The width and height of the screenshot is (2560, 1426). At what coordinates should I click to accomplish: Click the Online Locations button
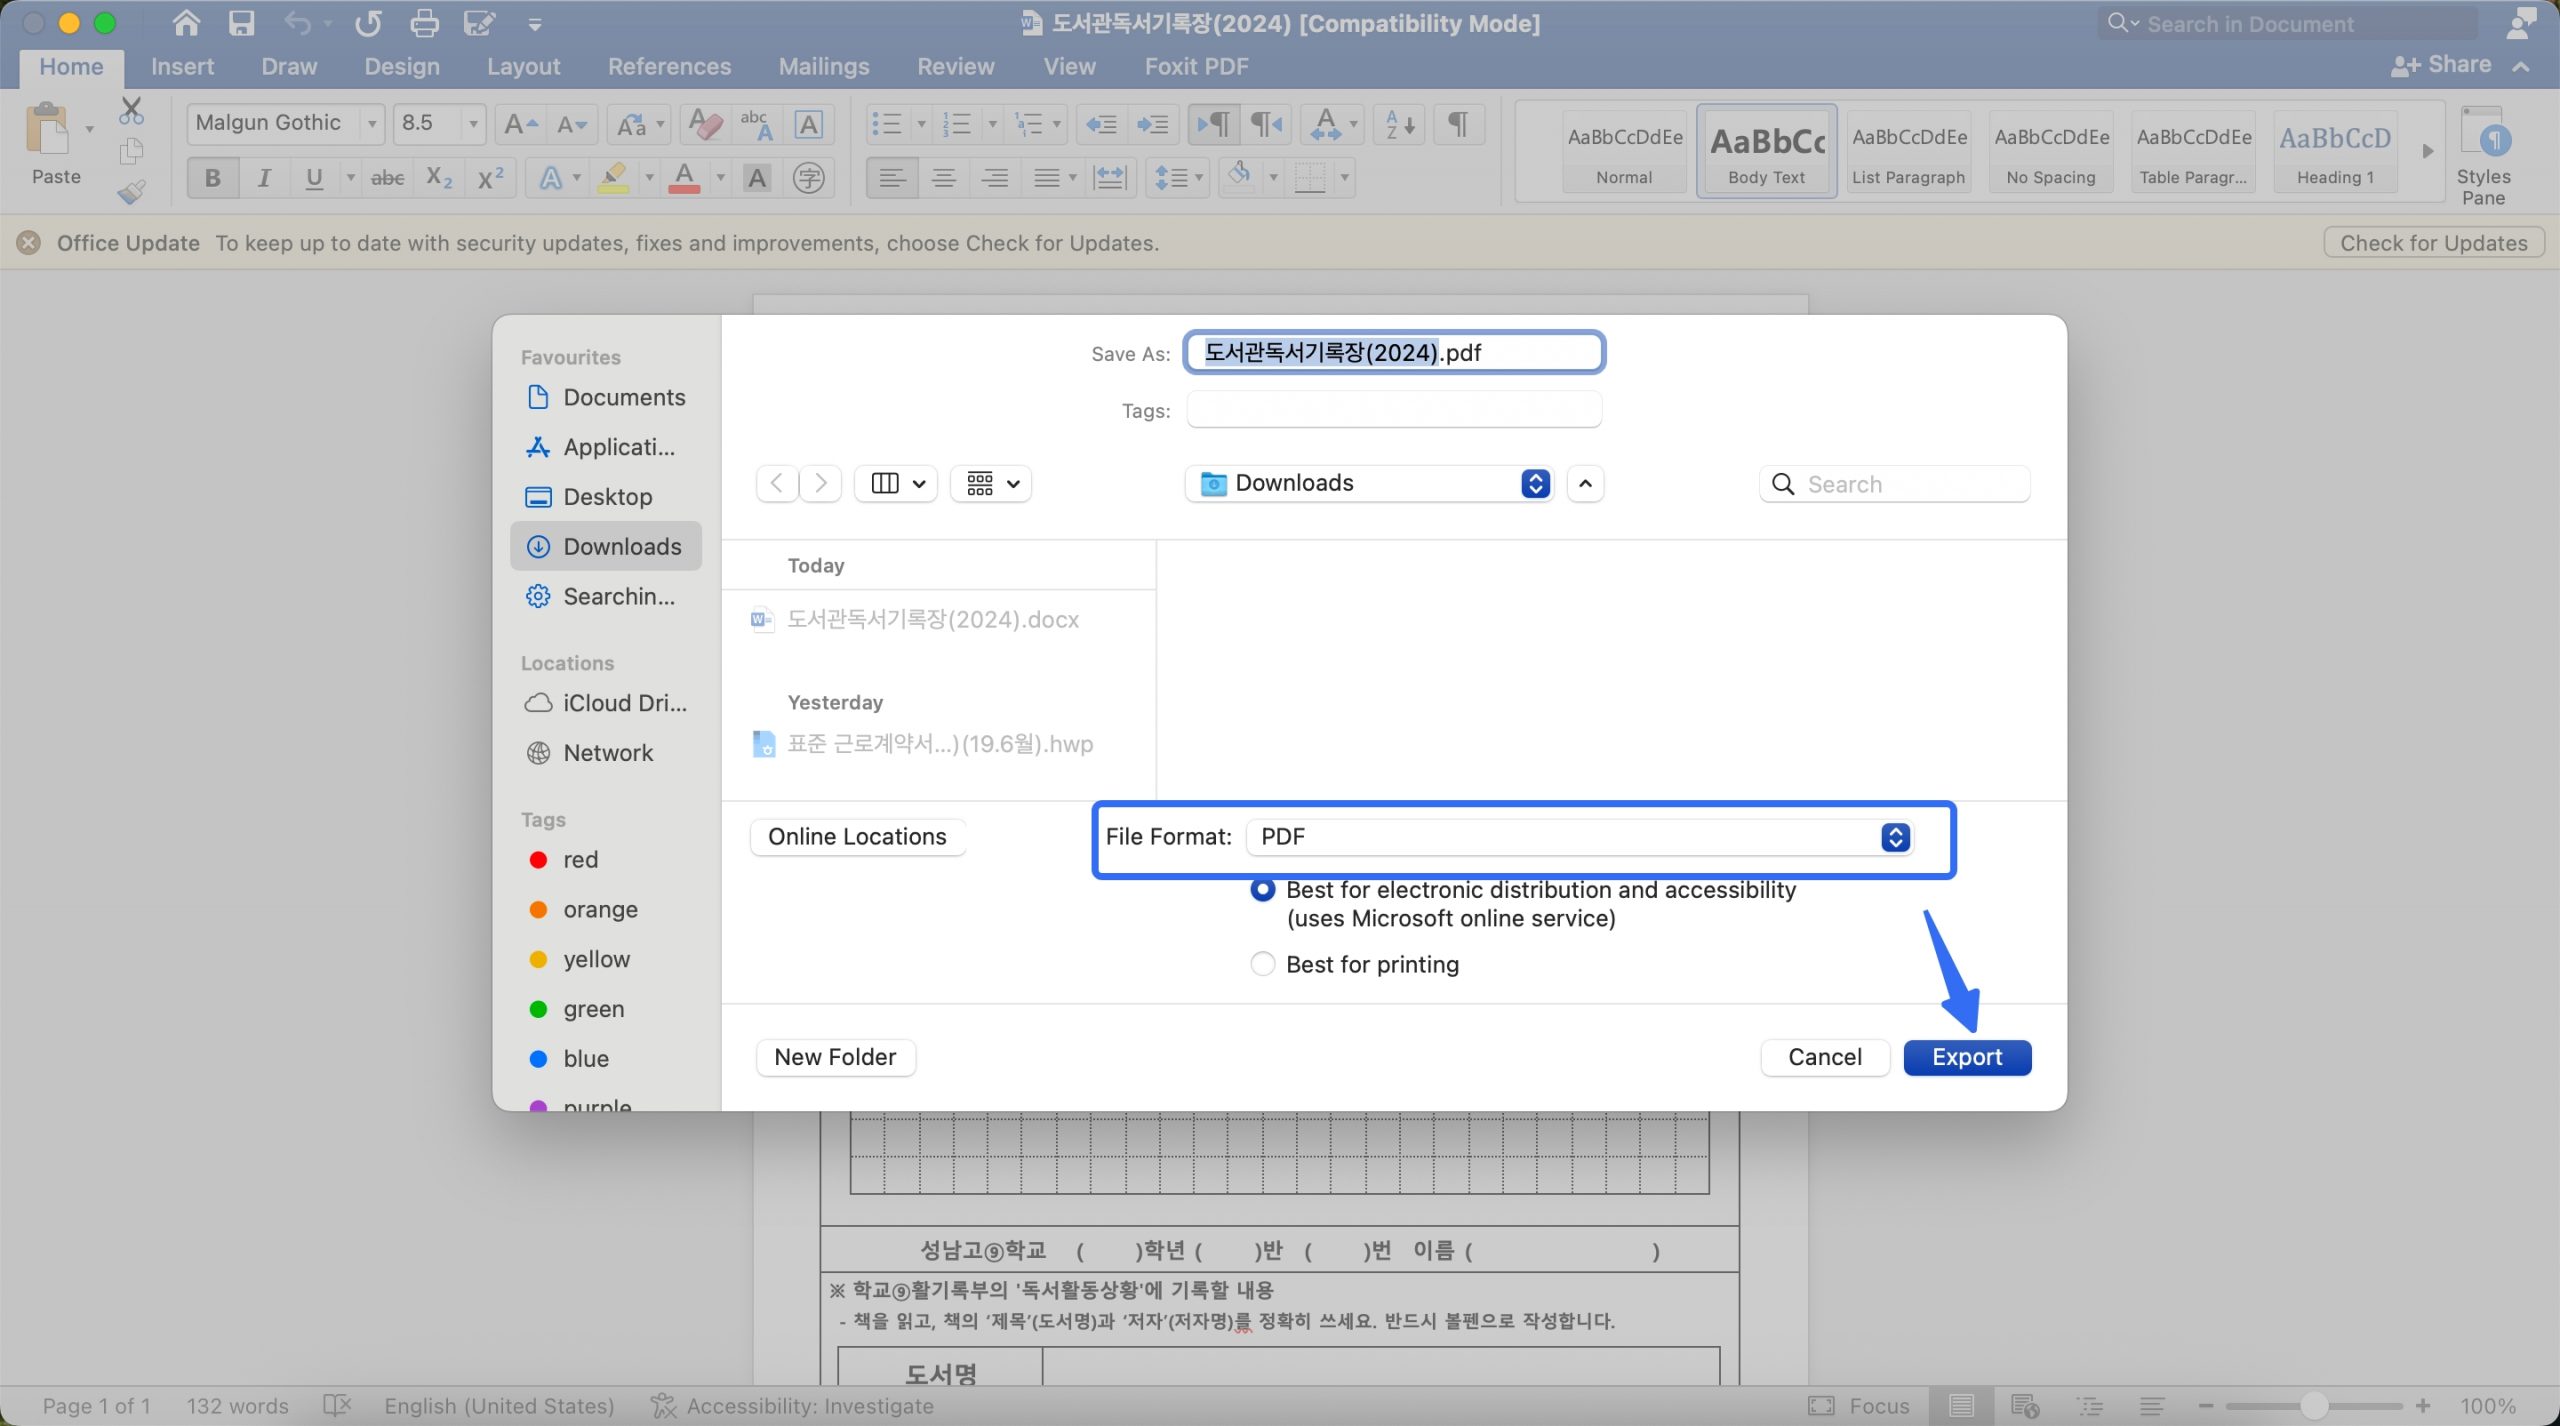(857, 837)
